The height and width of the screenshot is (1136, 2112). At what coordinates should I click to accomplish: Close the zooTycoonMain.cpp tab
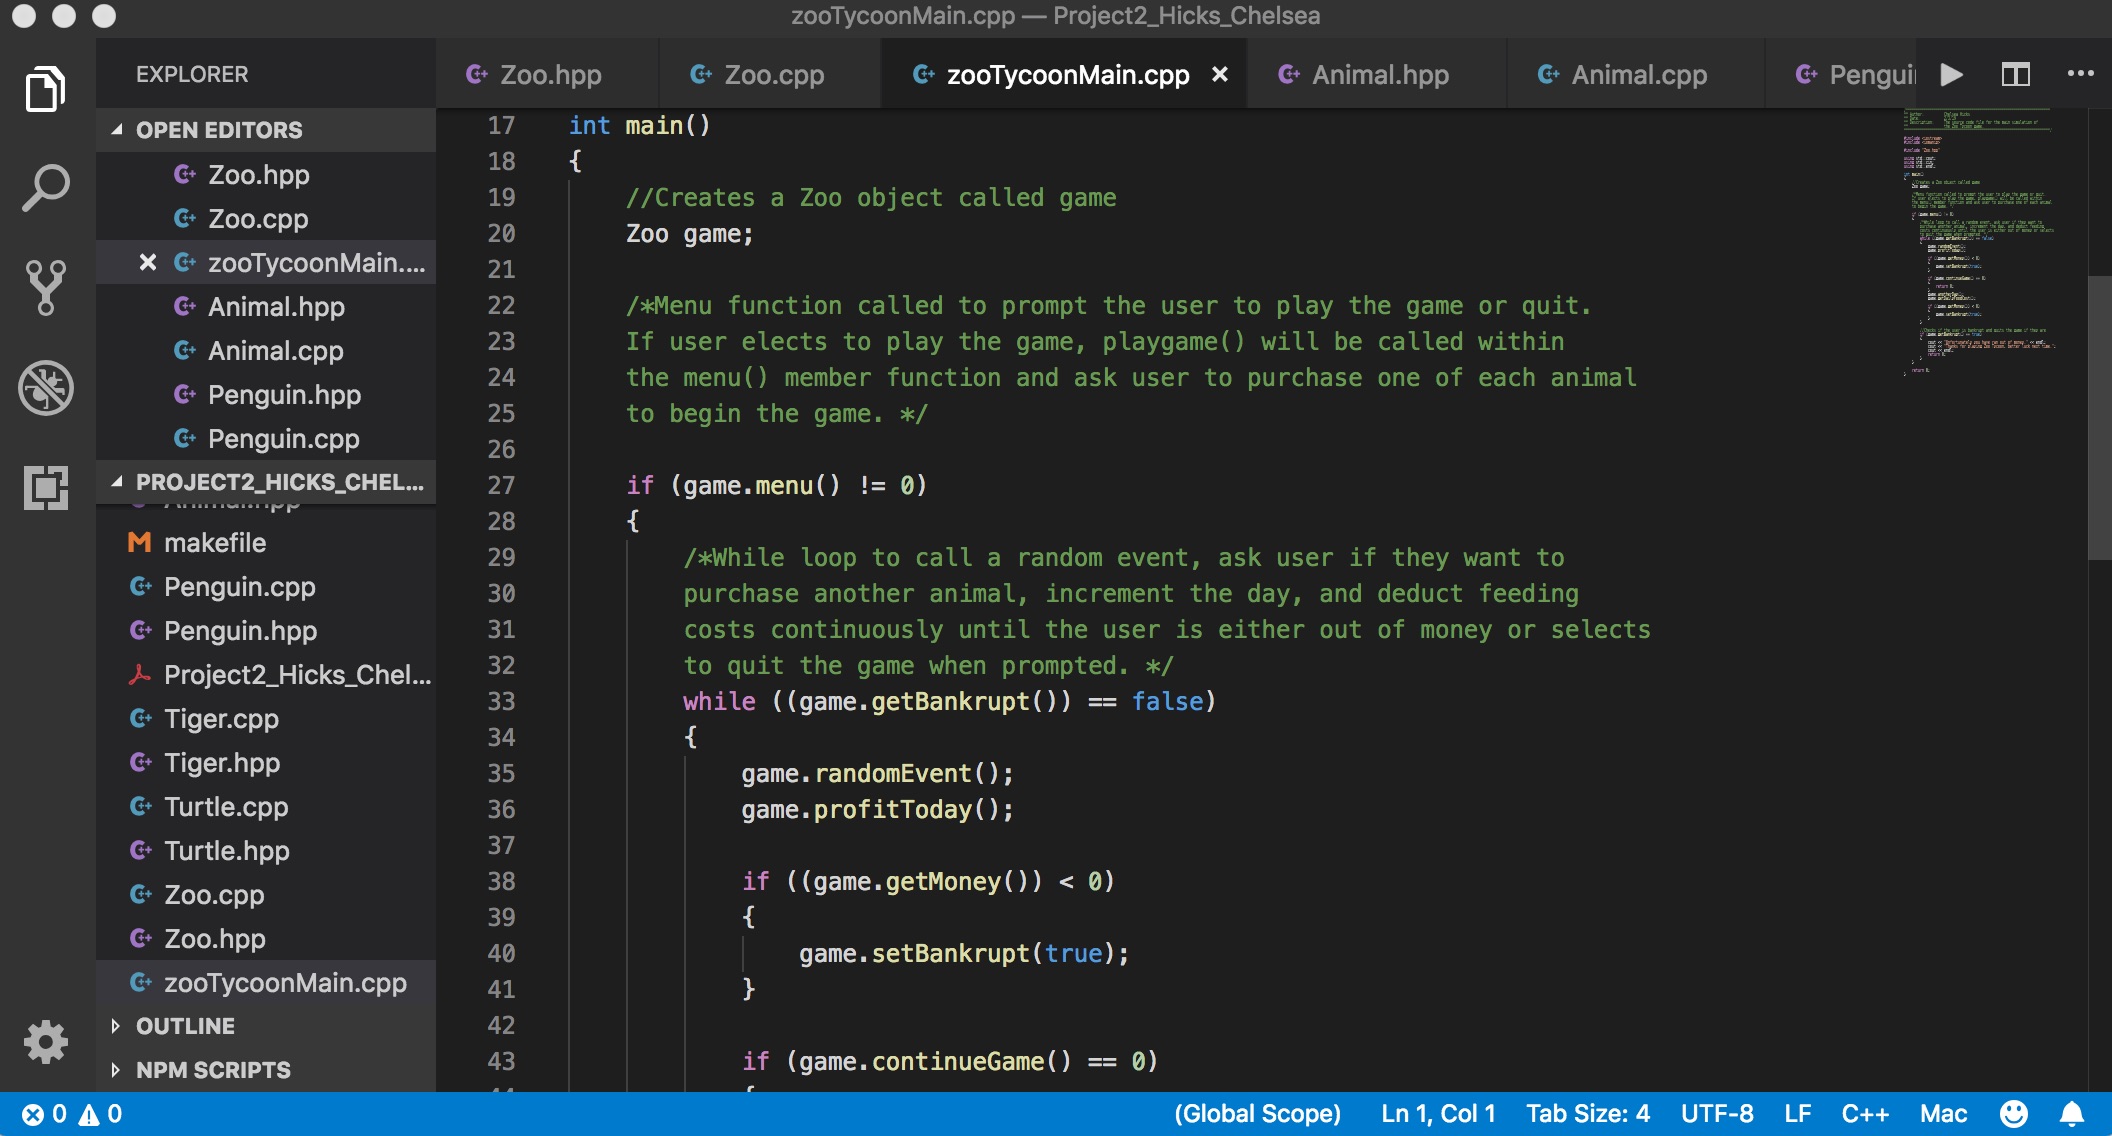(x=1220, y=75)
